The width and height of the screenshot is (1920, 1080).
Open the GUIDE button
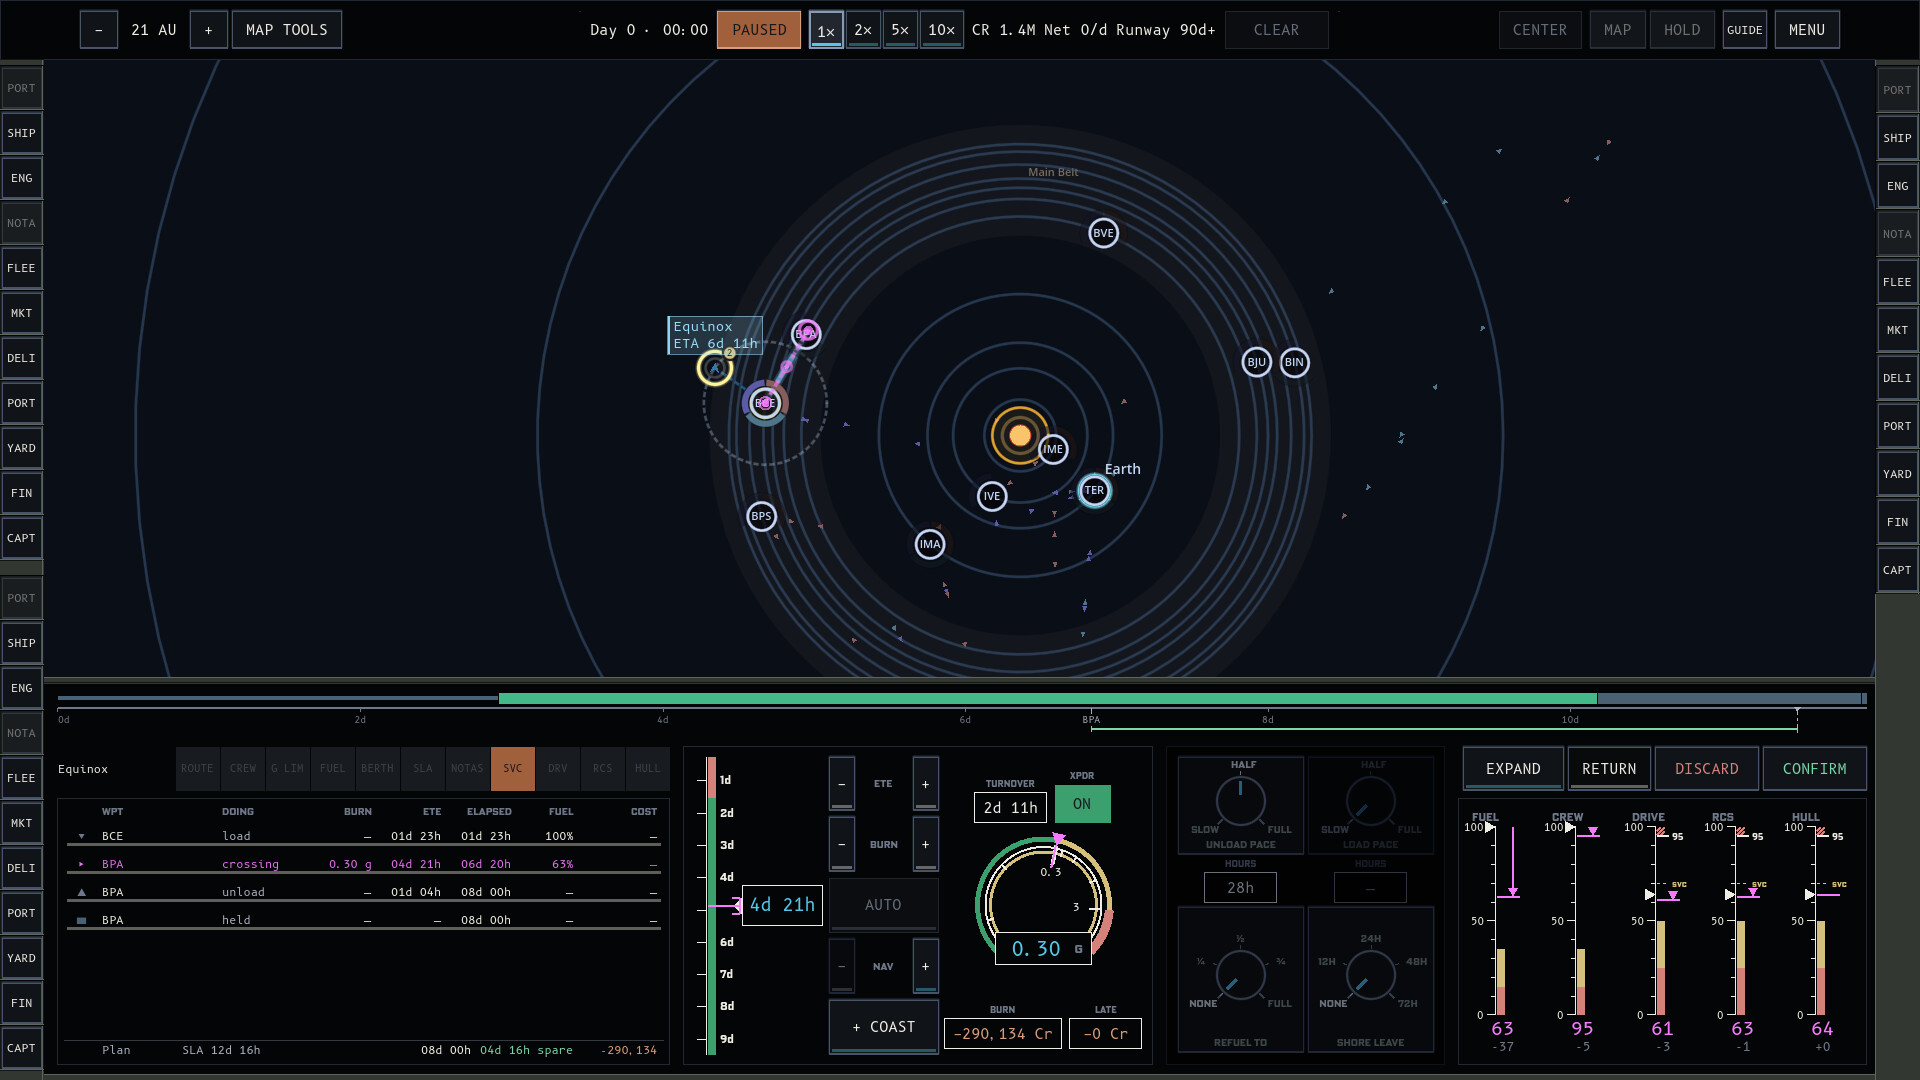pyautogui.click(x=1745, y=30)
